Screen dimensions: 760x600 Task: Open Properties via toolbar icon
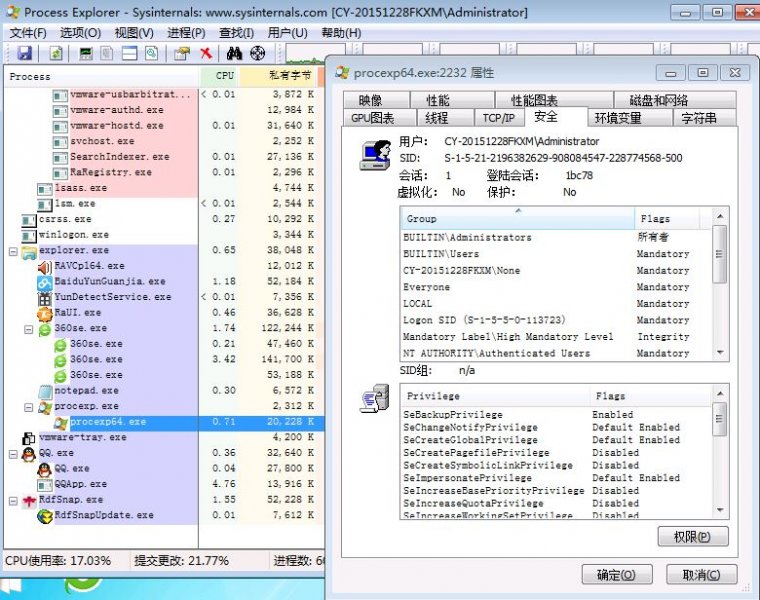coord(182,53)
